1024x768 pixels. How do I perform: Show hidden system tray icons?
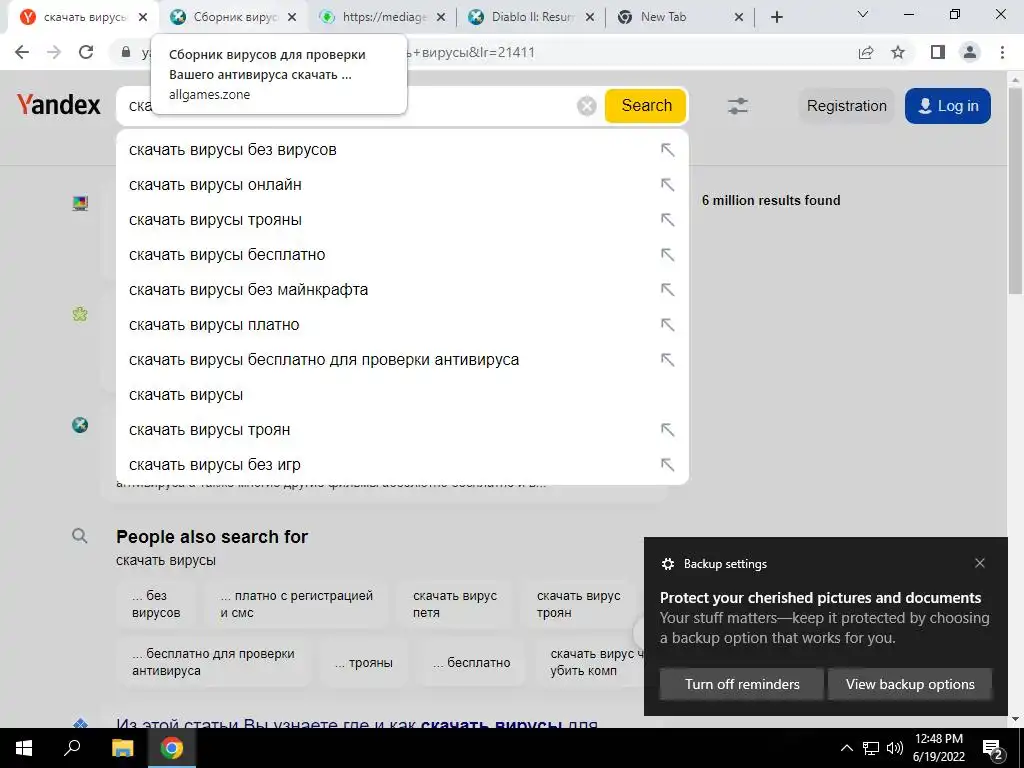846,748
